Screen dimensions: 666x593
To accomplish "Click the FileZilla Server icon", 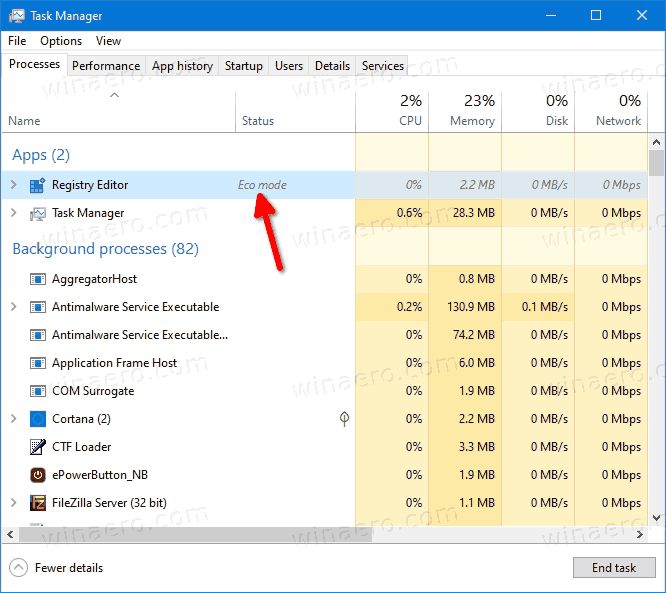I will point(38,503).
